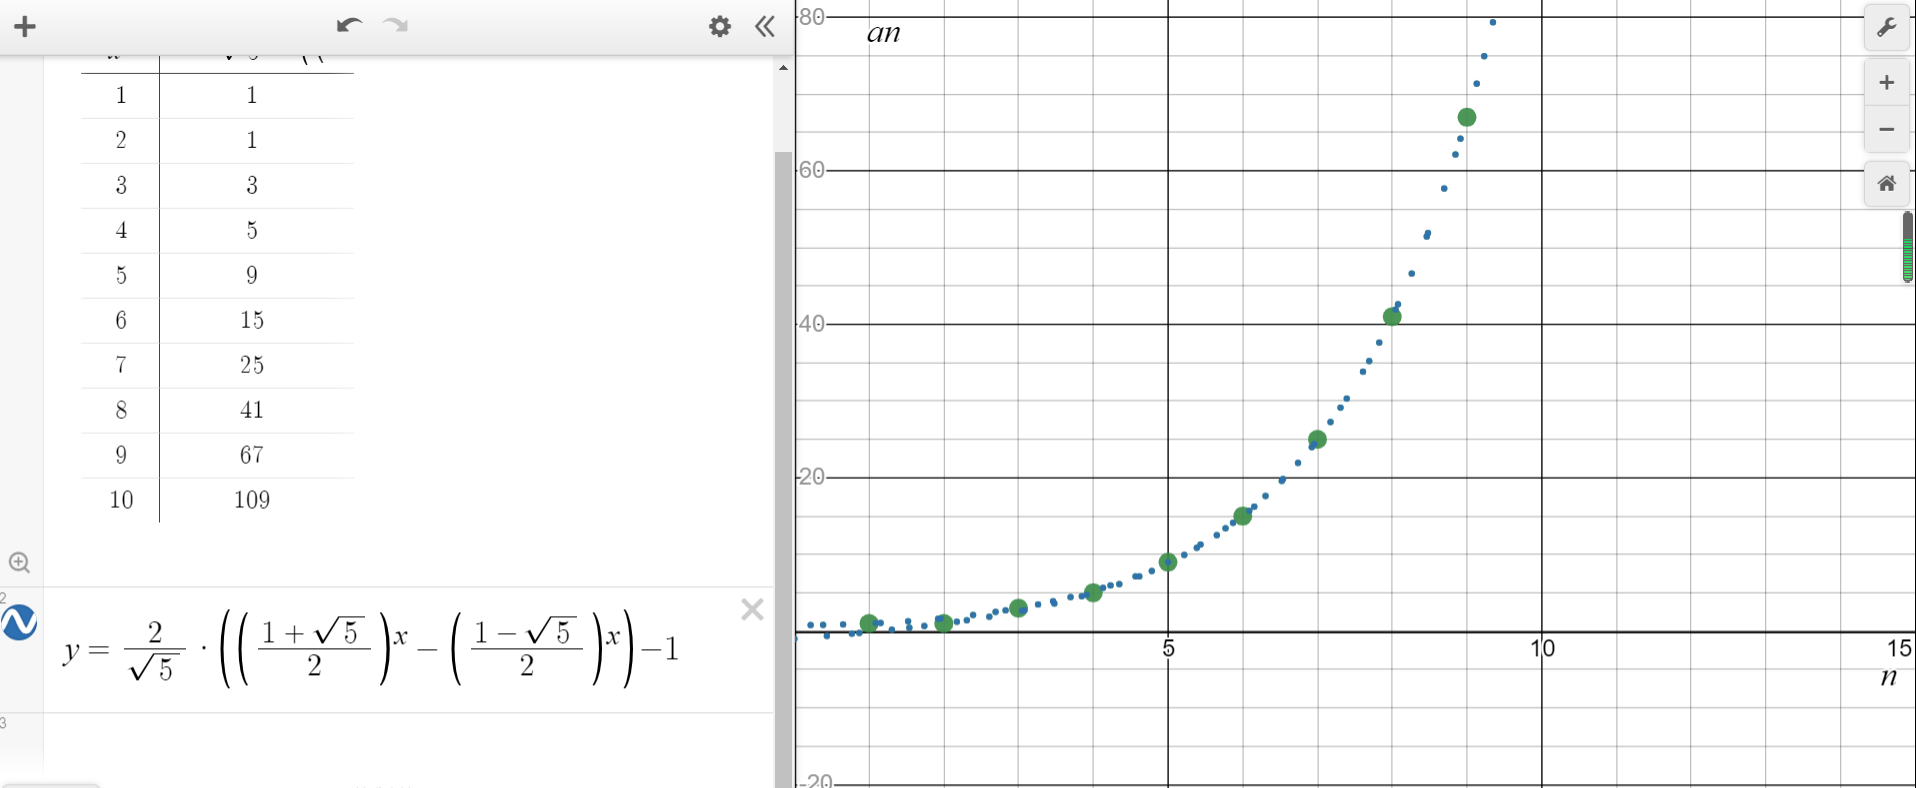Screen dimensions: 1916x788
Task: Open graph settings wrench
Action: [x=1887, y=27]
